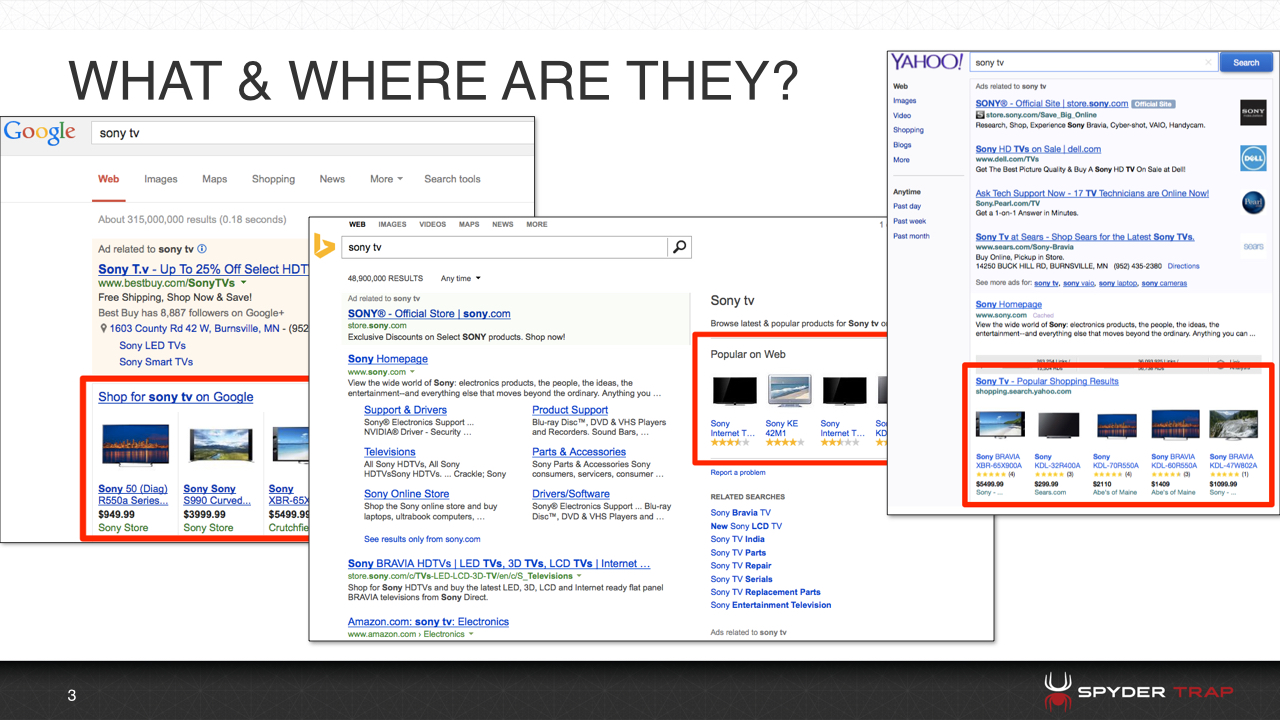This screenshot has width=1280, height=720.
Task: Click the Yahoo Search button
Action: point(1246,62)
